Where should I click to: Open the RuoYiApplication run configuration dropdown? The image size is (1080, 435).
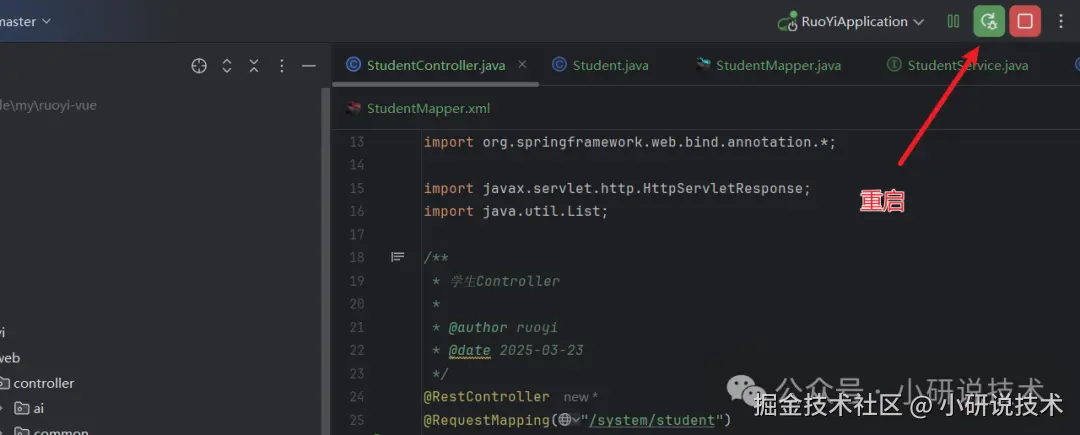tap(851, 21)
